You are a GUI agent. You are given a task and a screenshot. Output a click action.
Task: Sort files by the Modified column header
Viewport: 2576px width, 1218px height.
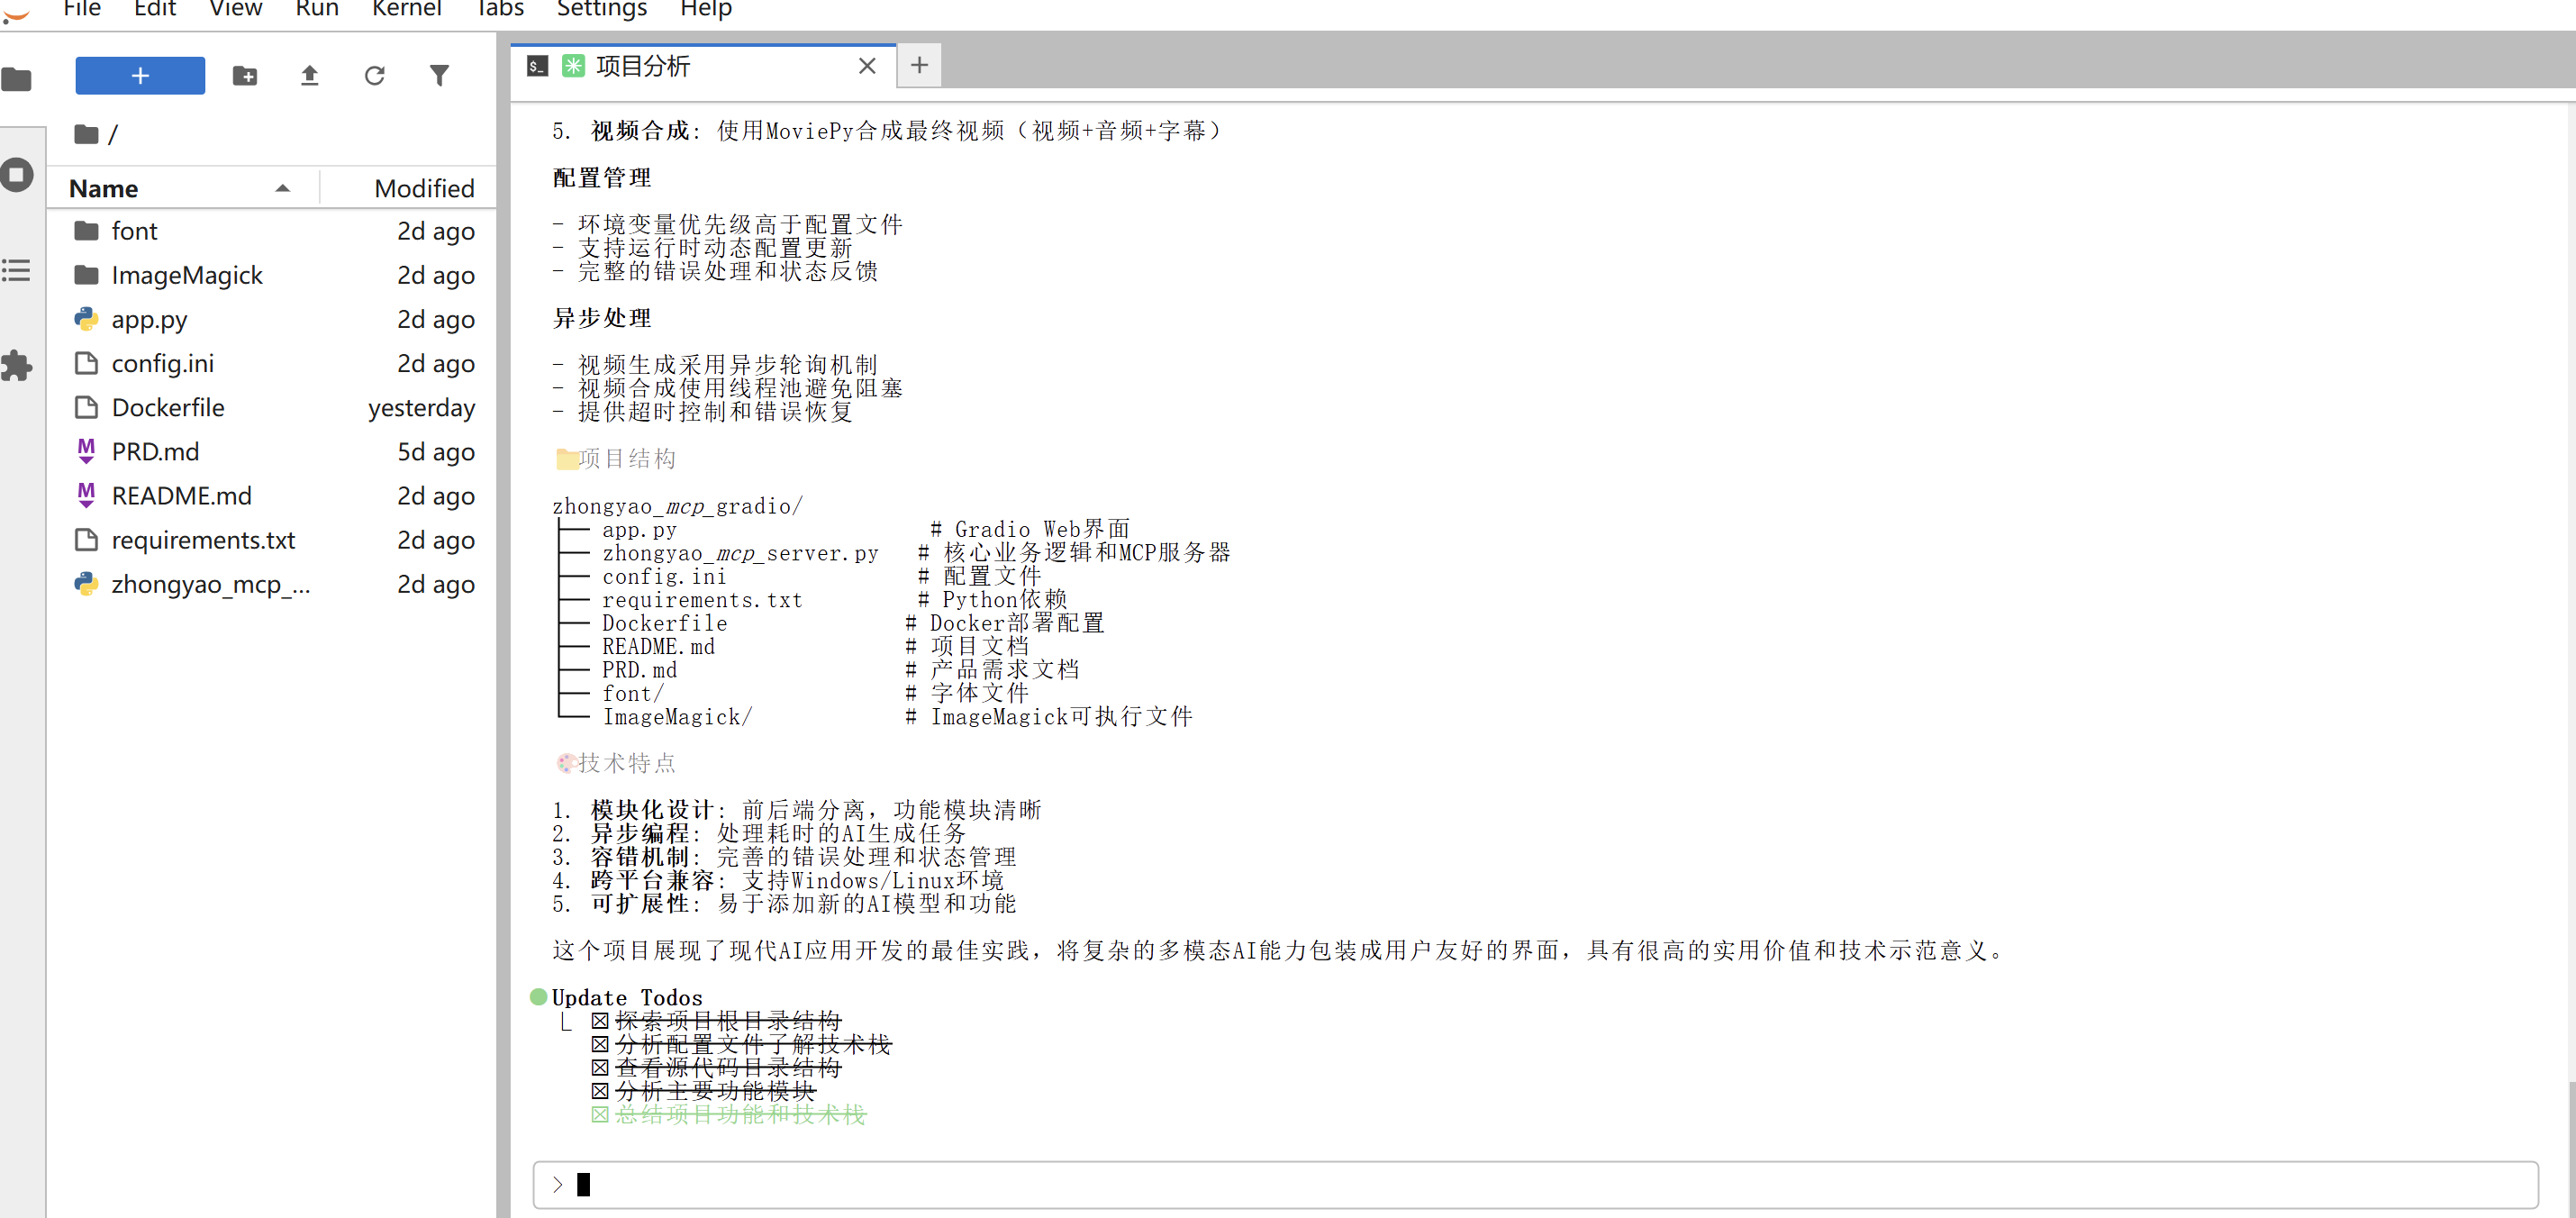click(x=424, y=188)
